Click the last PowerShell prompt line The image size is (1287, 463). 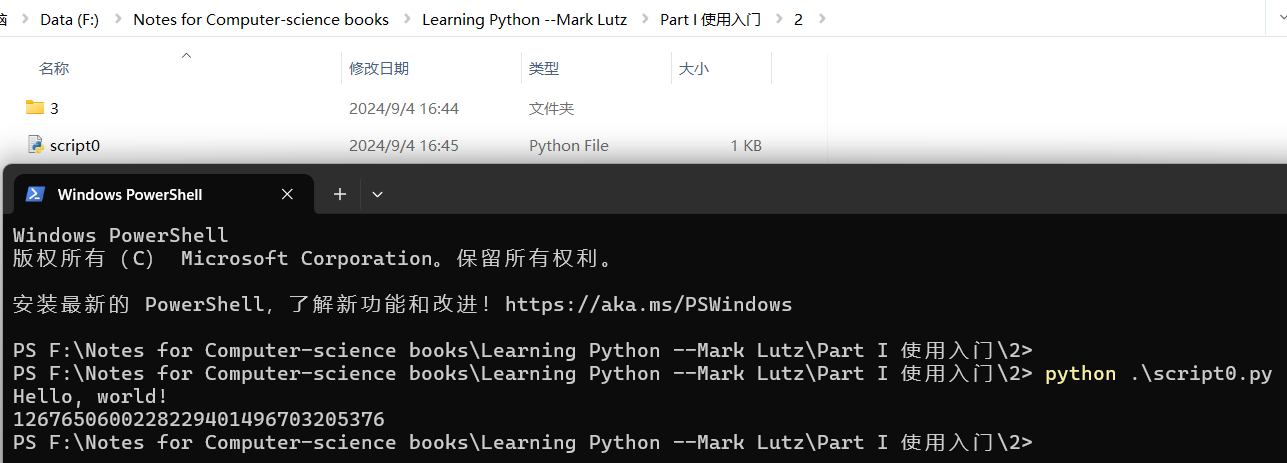click(x=522, y=442)
